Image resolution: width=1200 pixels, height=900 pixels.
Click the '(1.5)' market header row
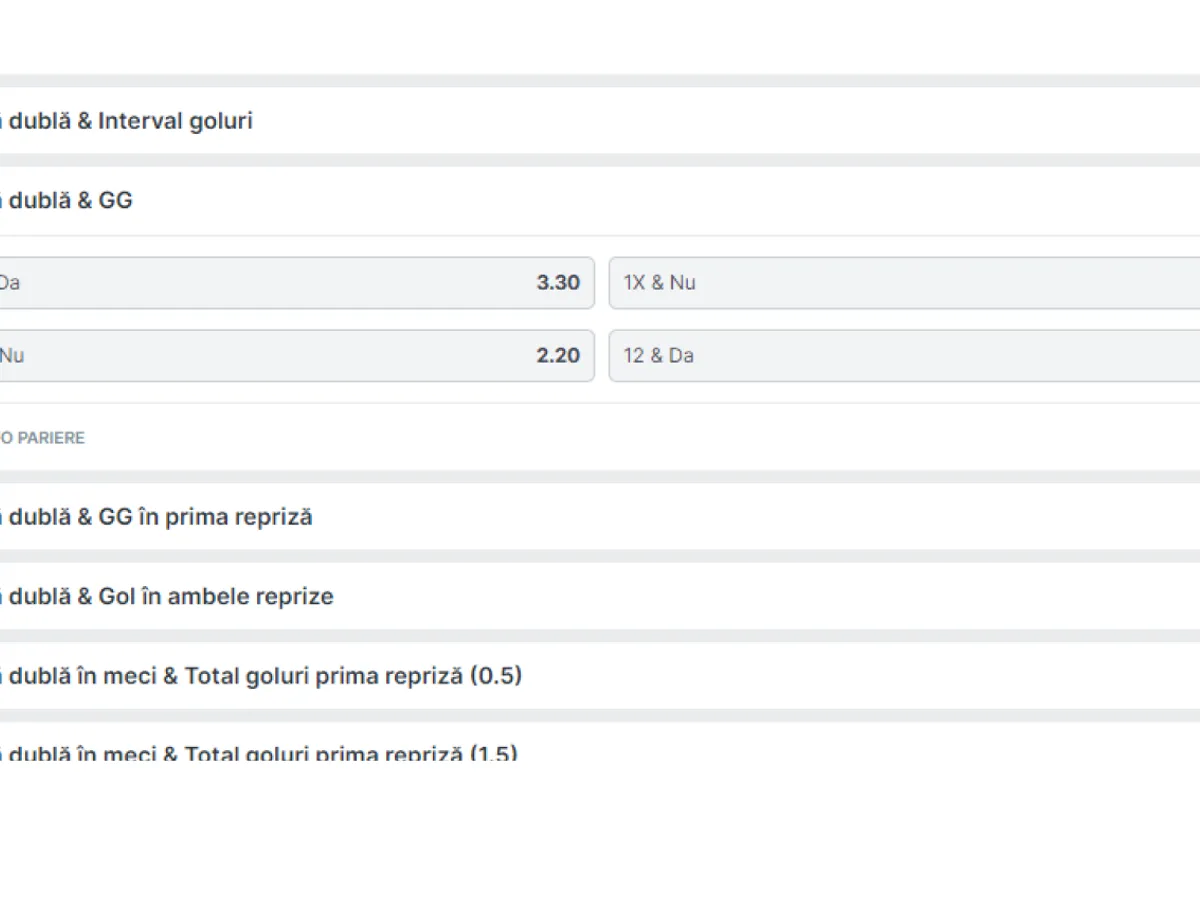coord(492,752)
